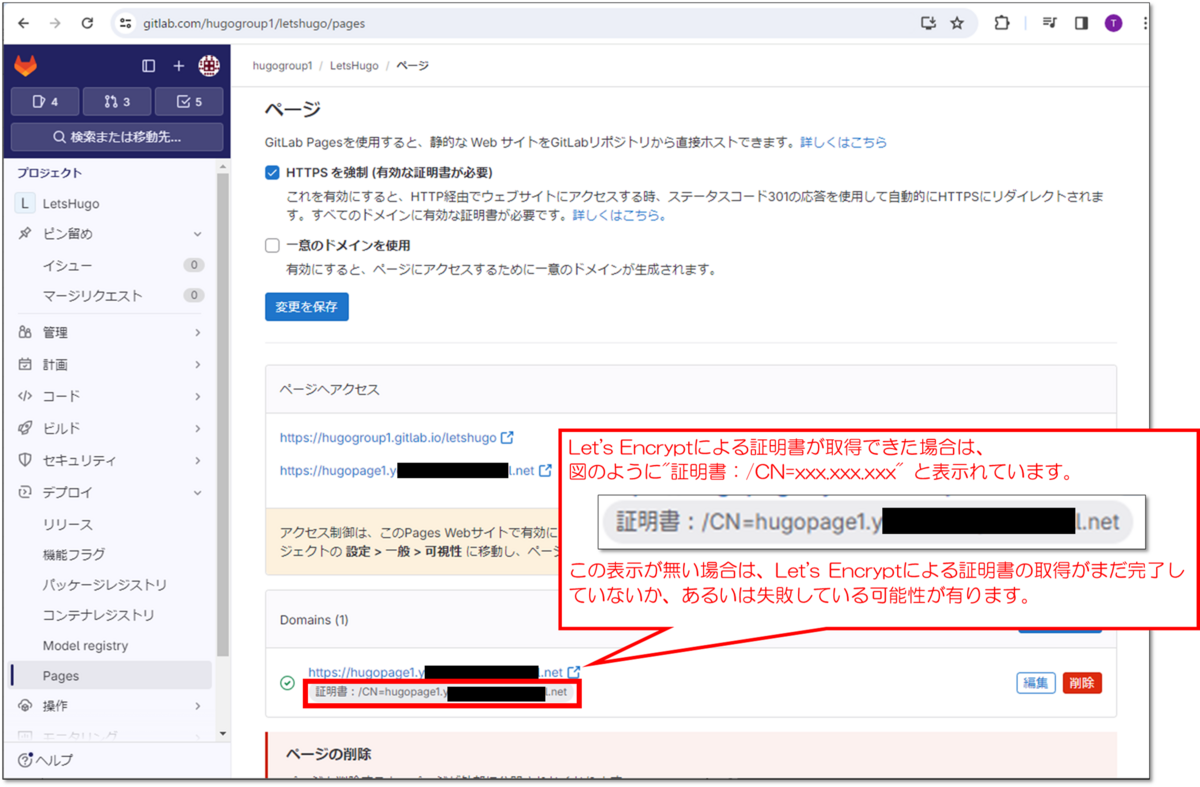Collapse the ピン留め section
Viewport: 1200px width, 787px height.
(x=110, y=234)
